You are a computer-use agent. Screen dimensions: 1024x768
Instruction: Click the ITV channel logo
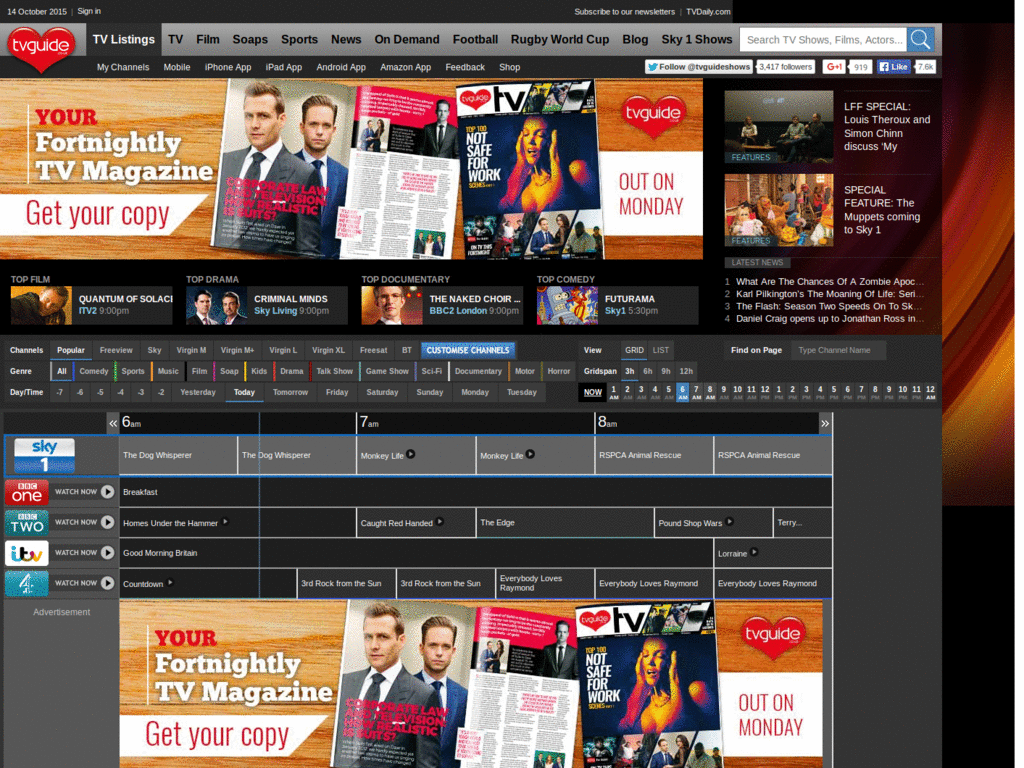[x=27, y=552]
